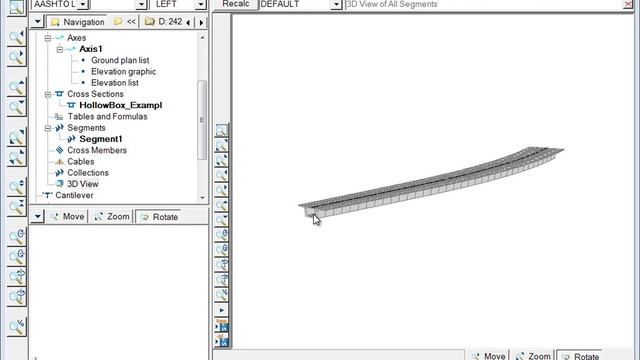This screenshot has width=640, height=360.
Task: Click the pan-right magnifier in the left toolbar
Action: click(16, 57)
